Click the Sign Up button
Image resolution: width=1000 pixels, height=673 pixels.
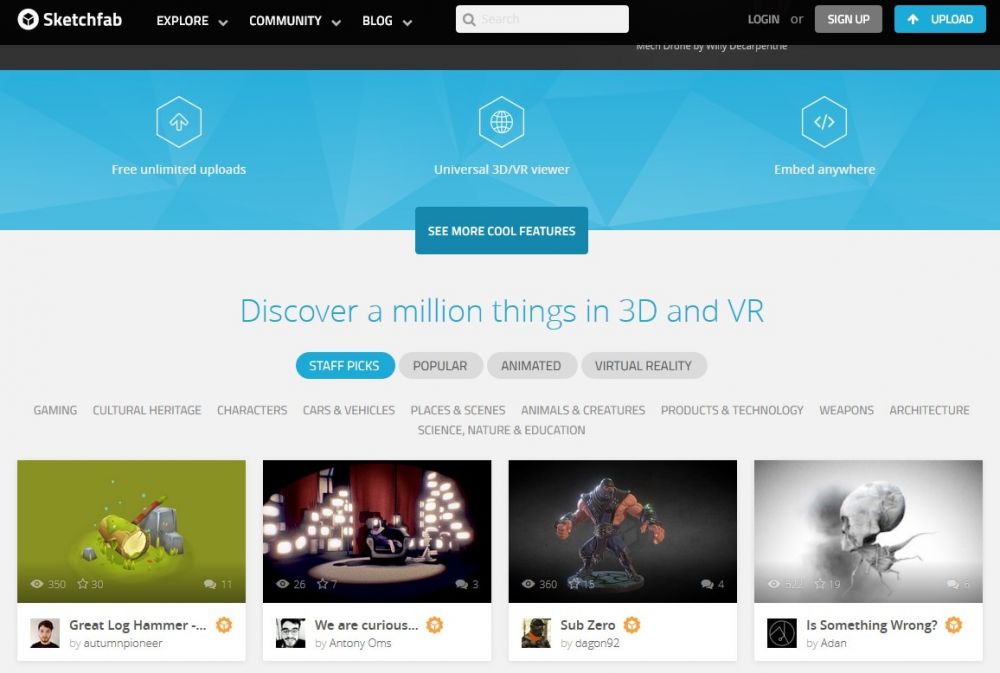click(x=848, y=19)
